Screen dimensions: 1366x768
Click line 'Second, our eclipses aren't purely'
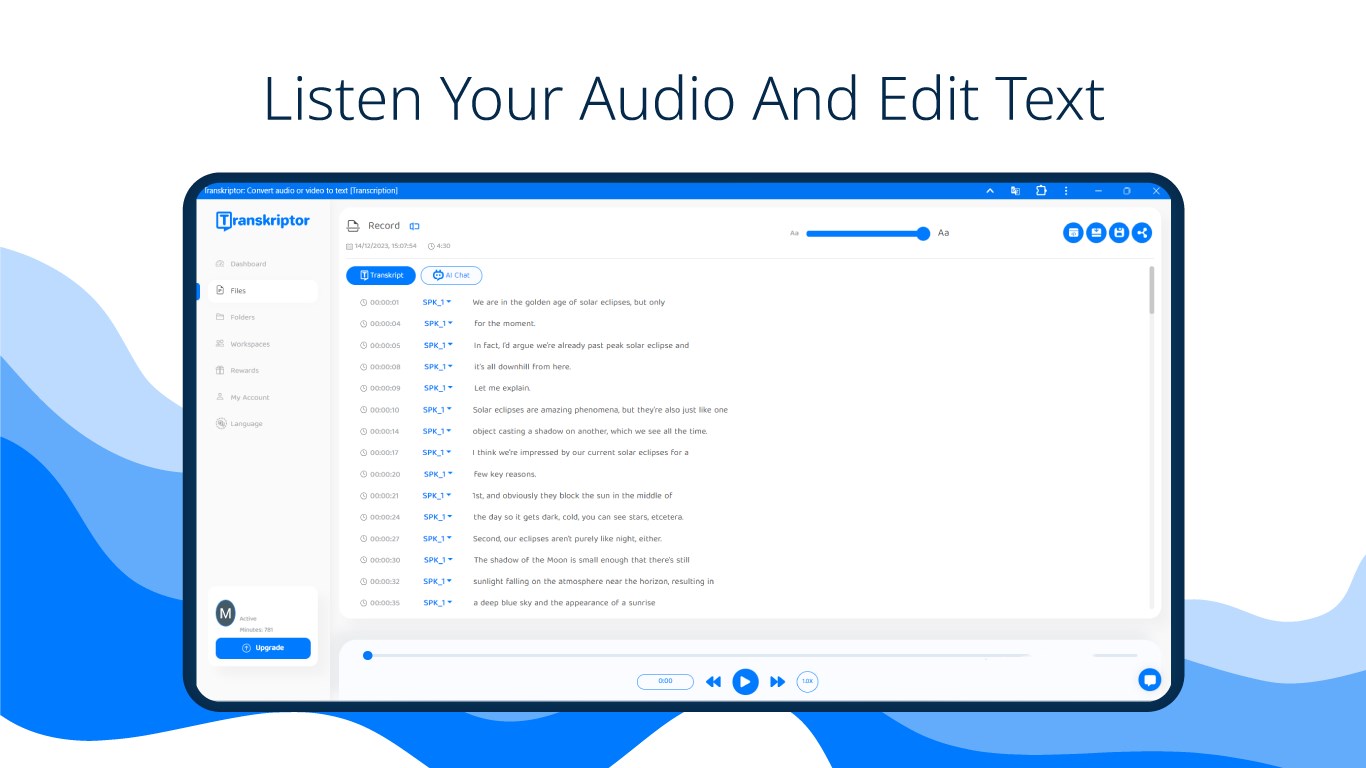[567, 539]
